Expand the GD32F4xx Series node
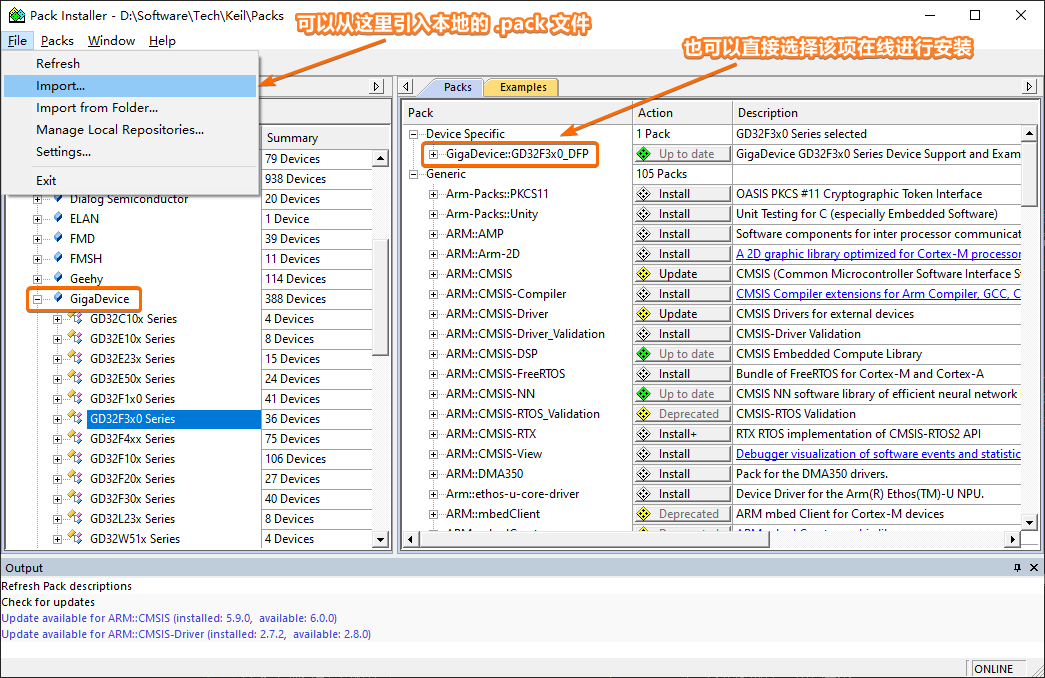1045x678 pixels. [x=57, y=439]
